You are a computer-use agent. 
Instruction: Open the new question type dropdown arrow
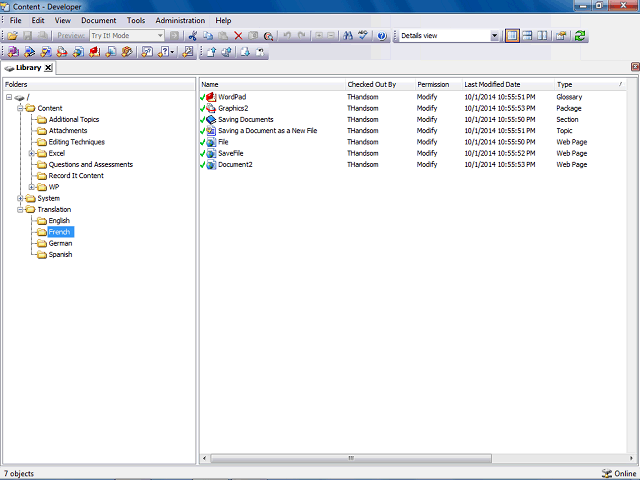pos(173,52)
